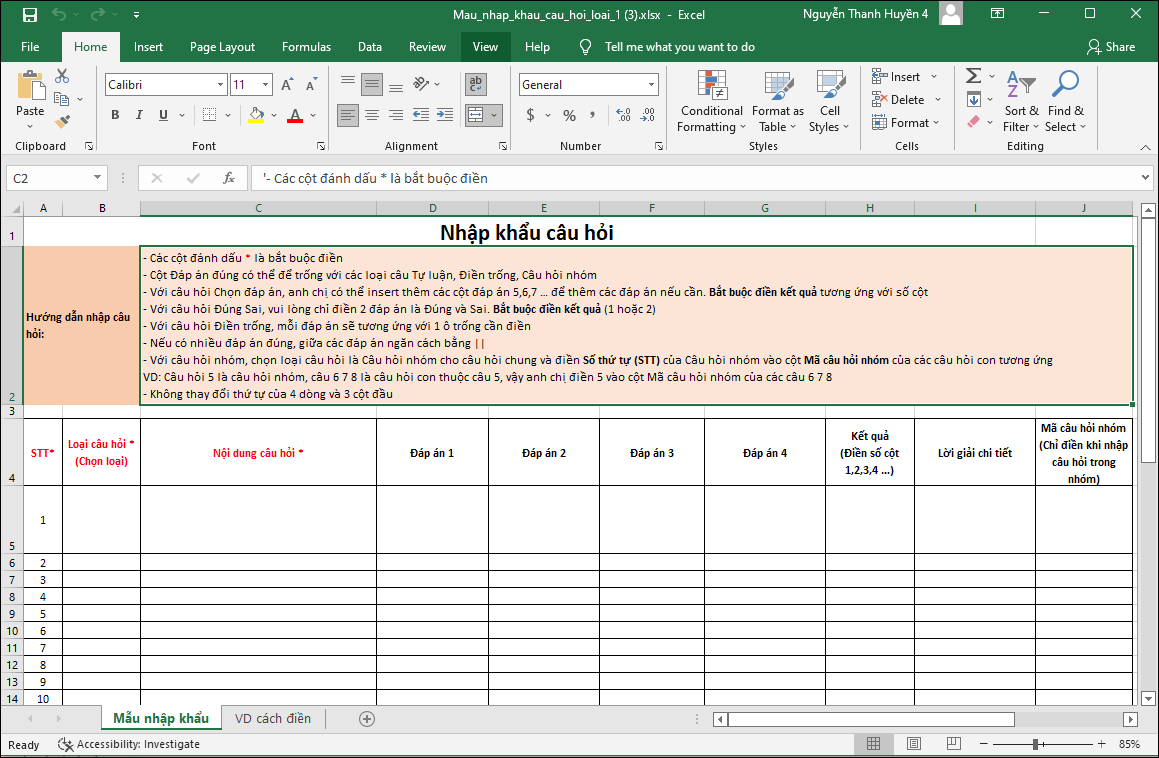Open the Name Box dropdown arrow
The image size is (1159, 758).
97,178
